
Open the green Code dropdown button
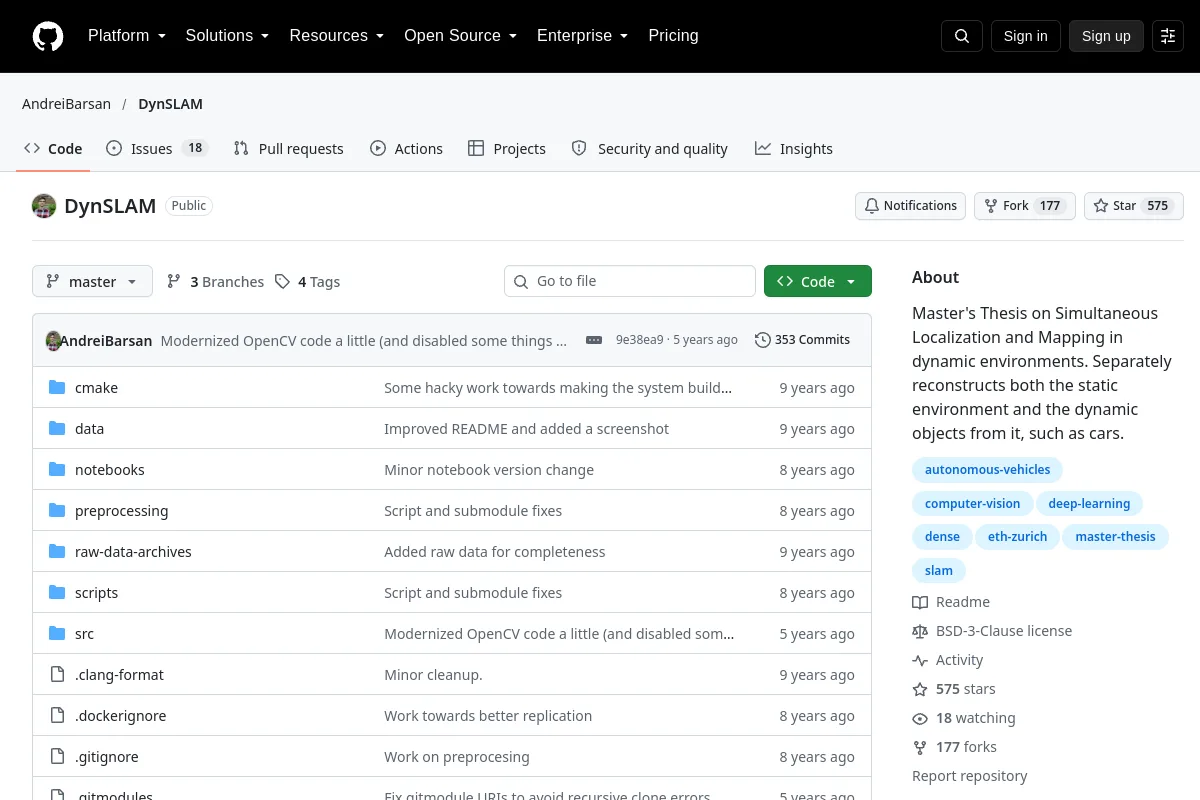click(x=818, y=282)
